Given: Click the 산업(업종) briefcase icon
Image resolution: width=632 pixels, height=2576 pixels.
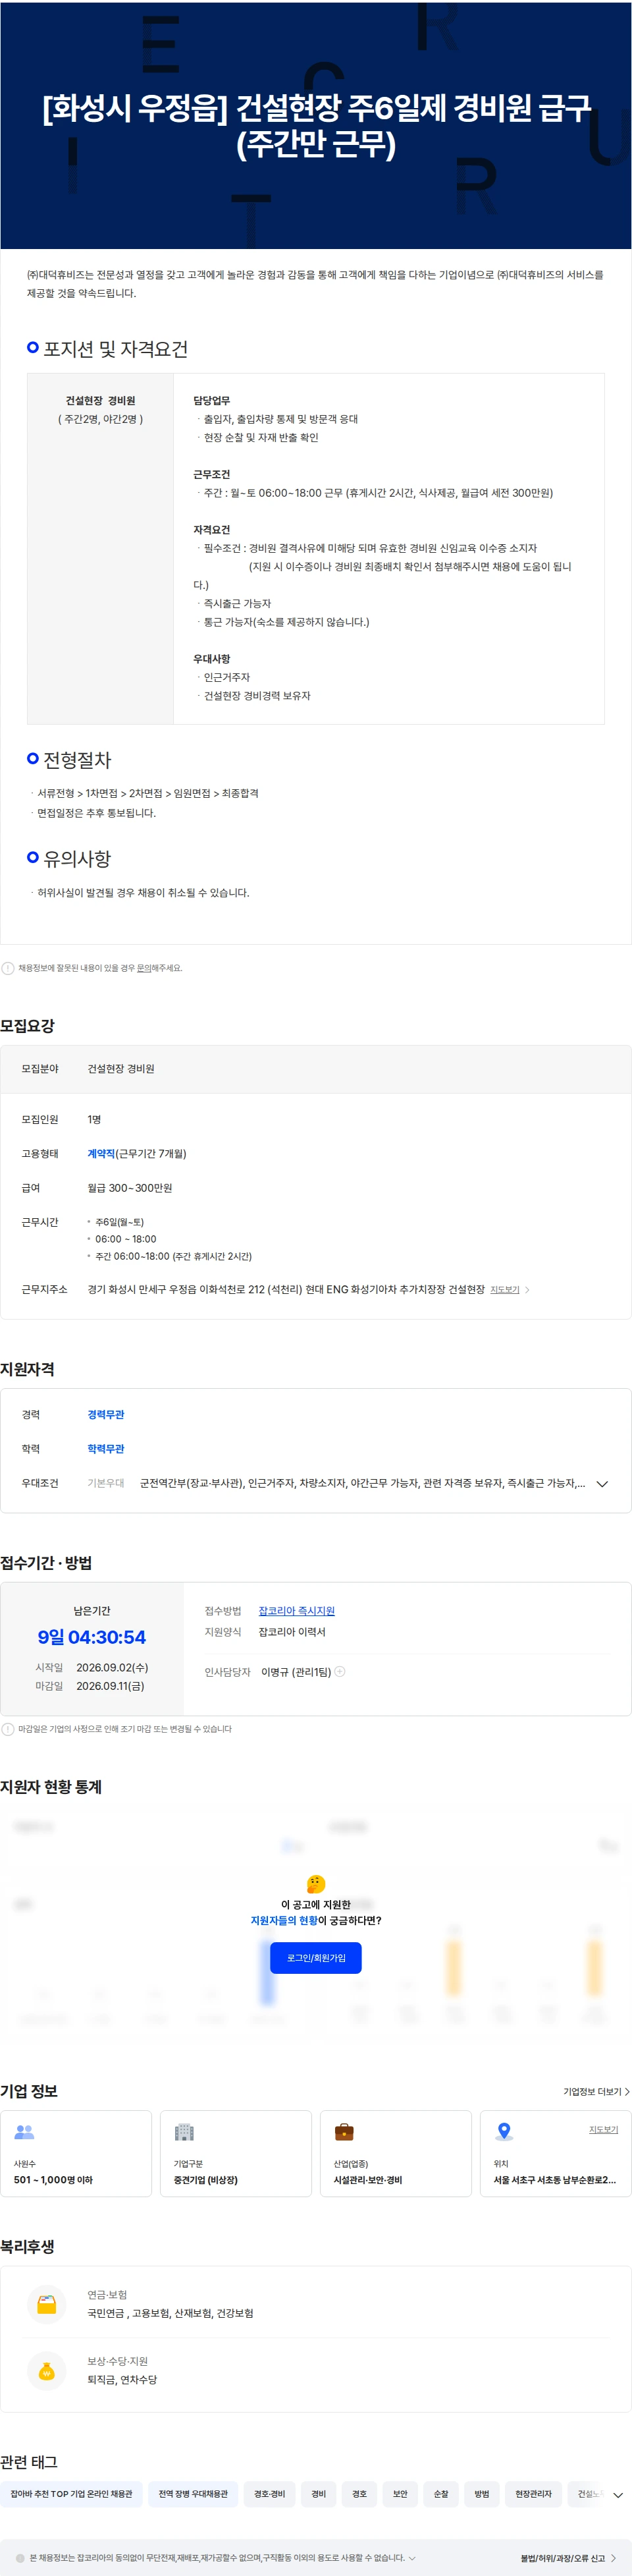Looking at the screenshot, I should pyautogui.click(x=344, y=2132).
